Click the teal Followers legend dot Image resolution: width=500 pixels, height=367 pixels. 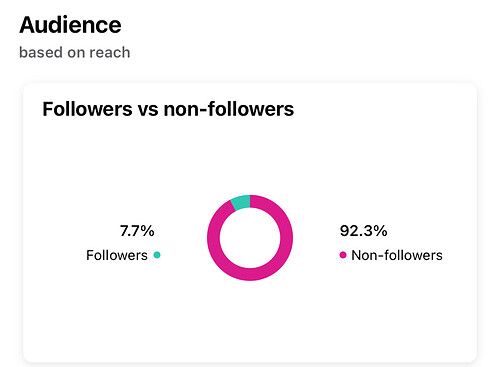(x=157, y=255)
